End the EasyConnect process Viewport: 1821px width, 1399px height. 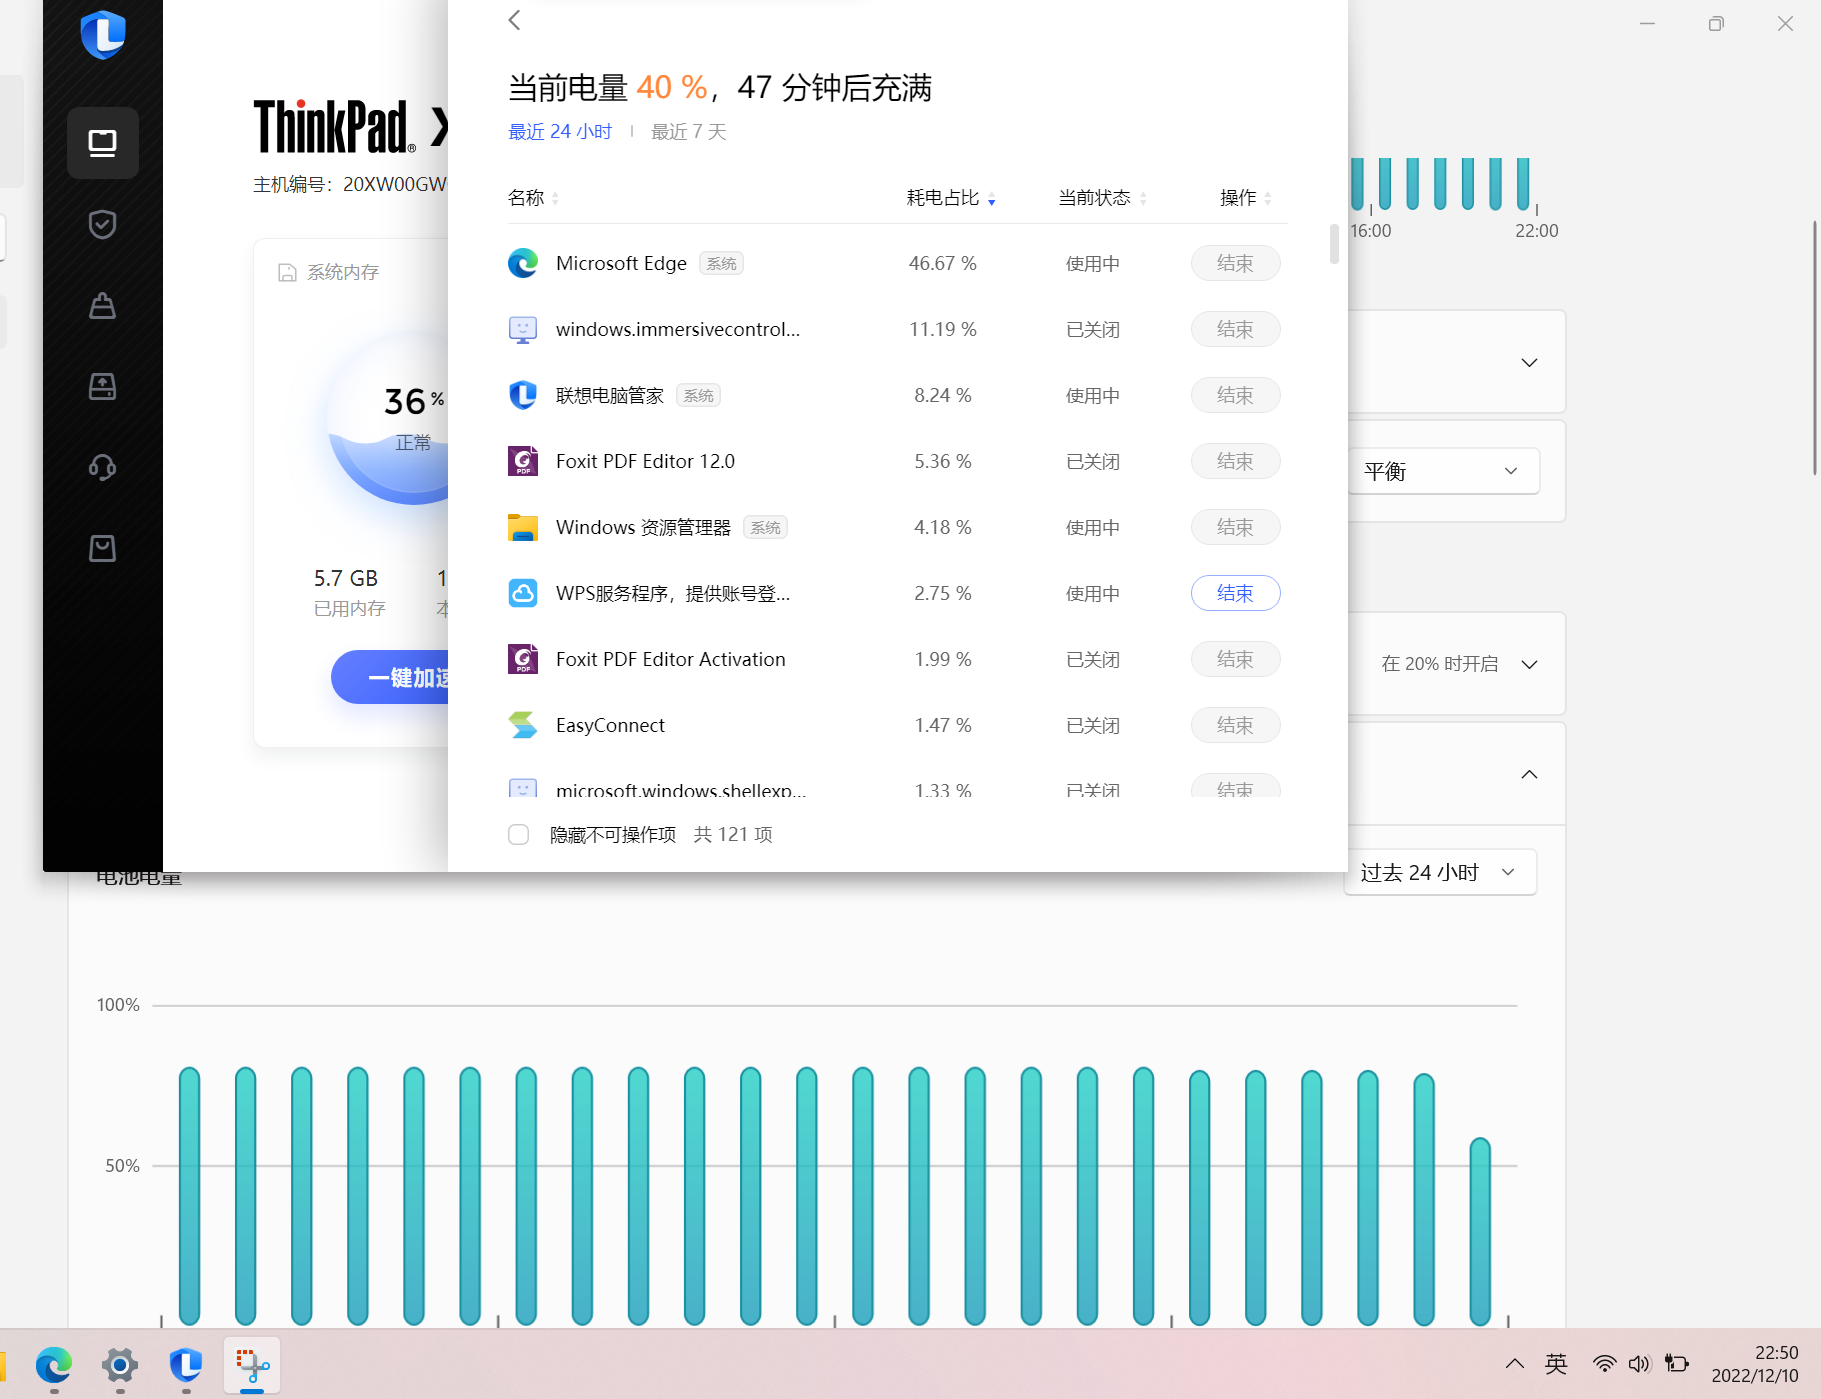pyautogui.click(x=1235, y=725)
